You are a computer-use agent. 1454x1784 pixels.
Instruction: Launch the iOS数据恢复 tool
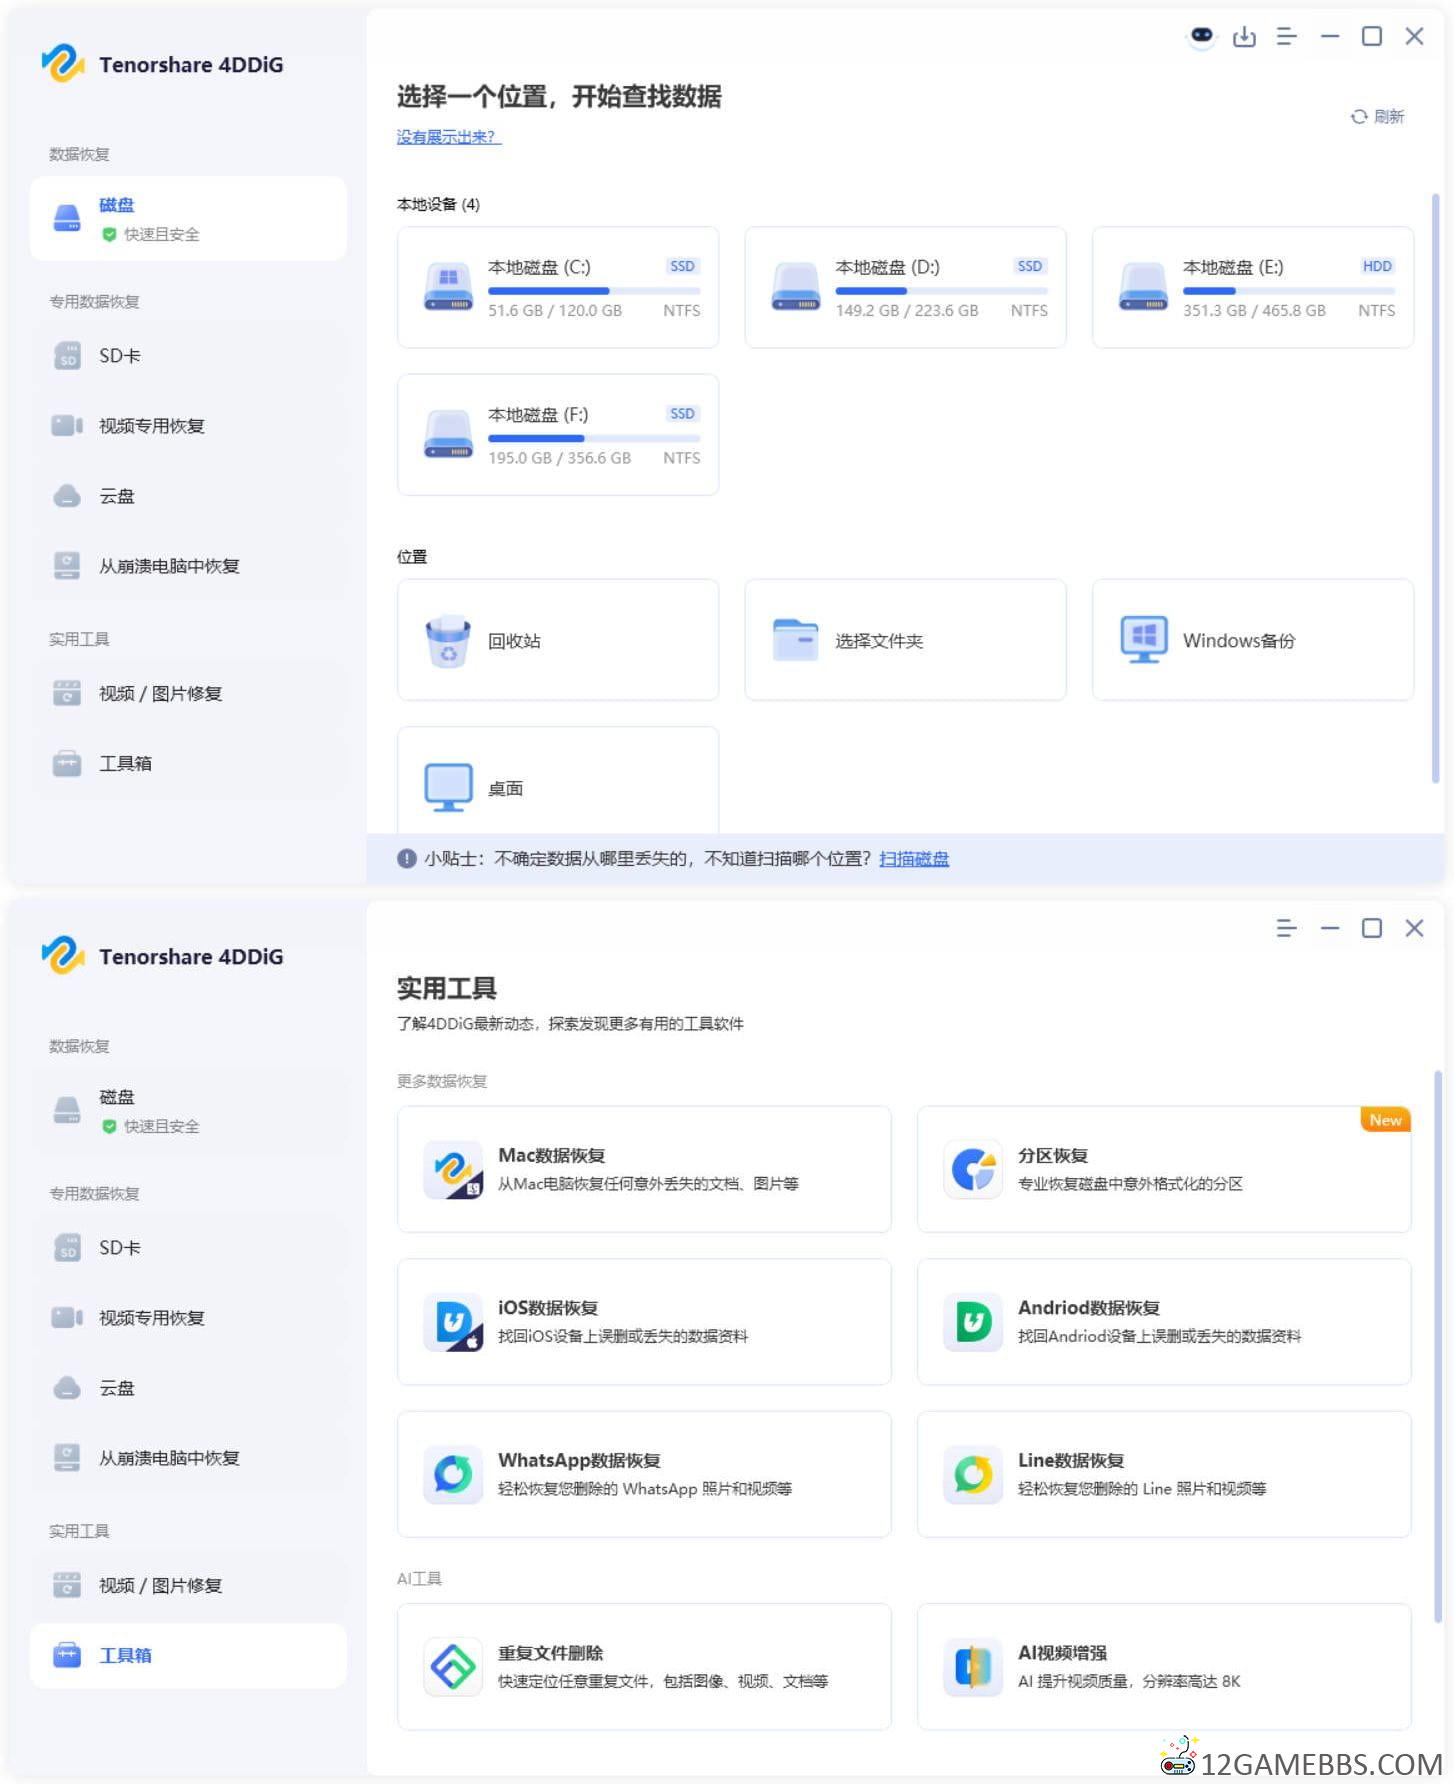643,1321
